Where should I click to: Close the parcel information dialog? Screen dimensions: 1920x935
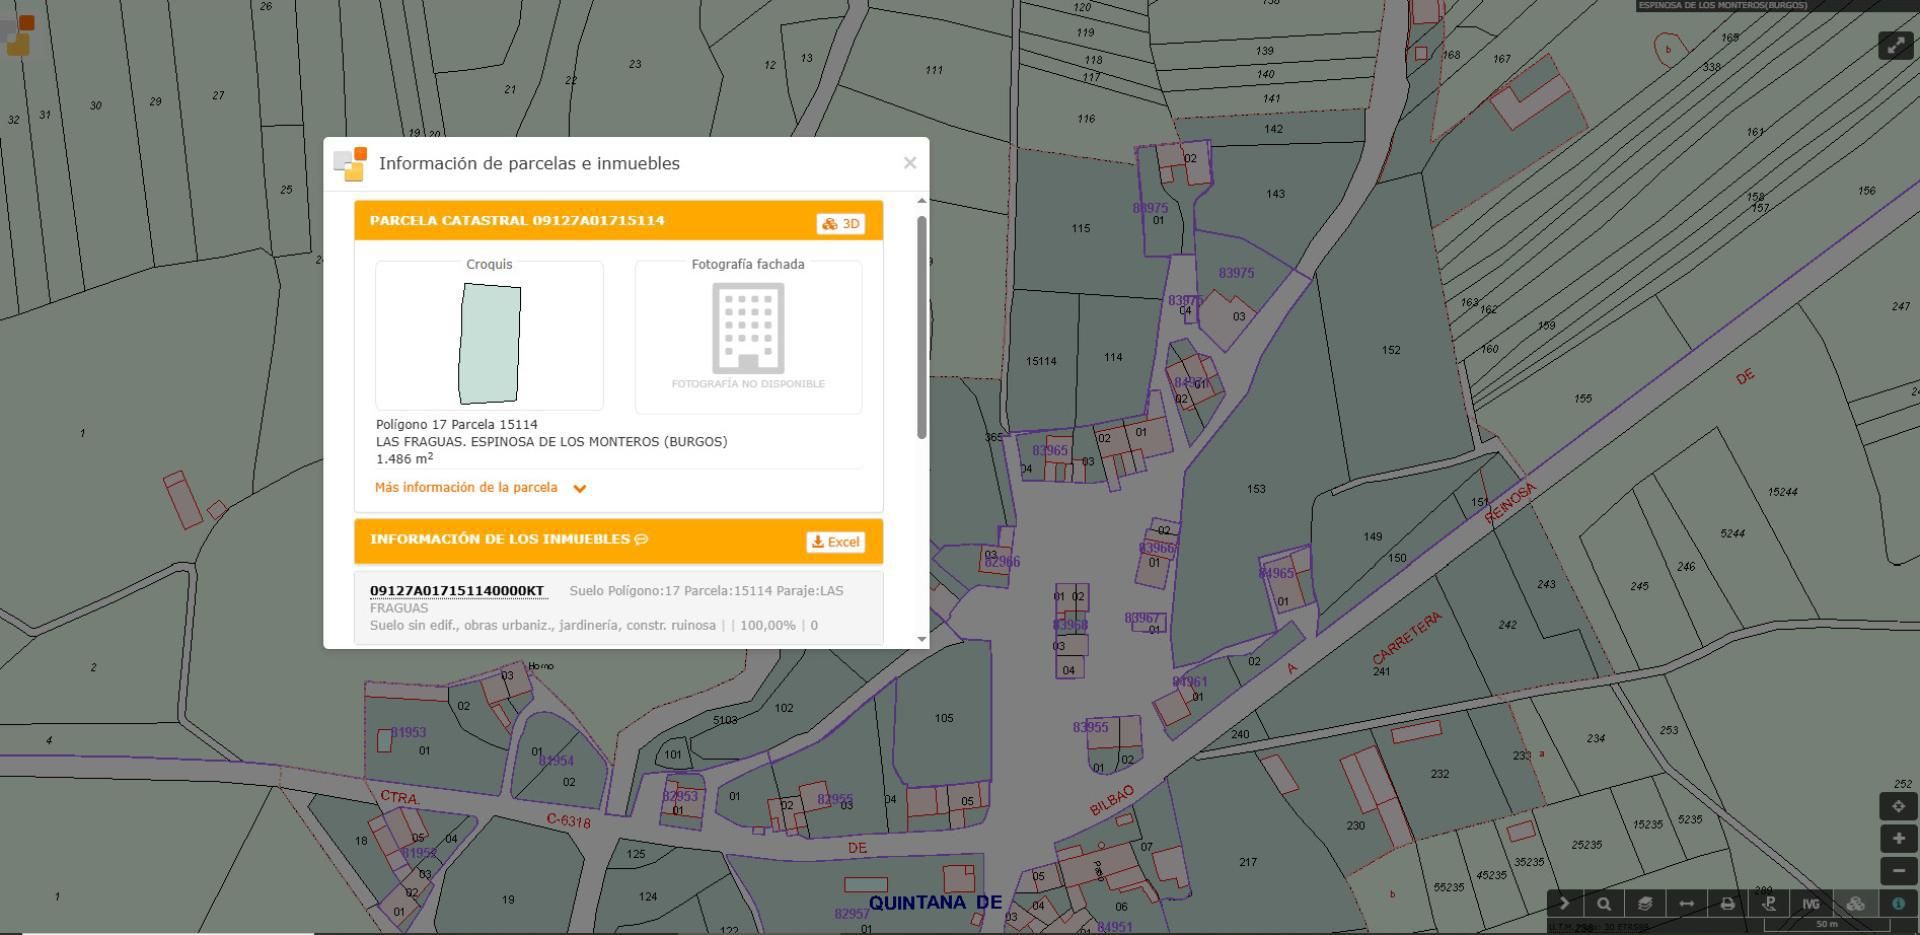[909, 163]
